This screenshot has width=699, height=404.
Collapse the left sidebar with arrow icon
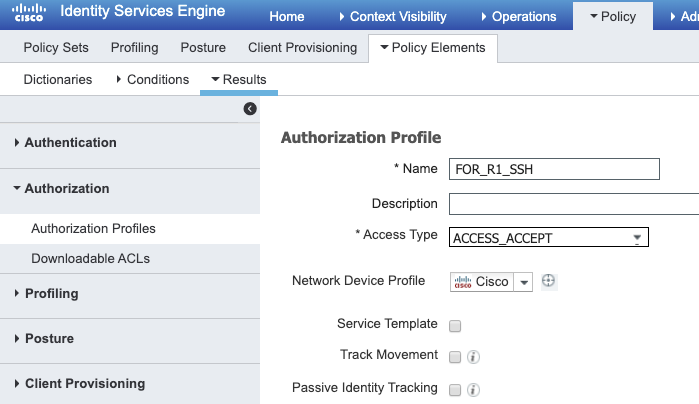tap(250, 109)
